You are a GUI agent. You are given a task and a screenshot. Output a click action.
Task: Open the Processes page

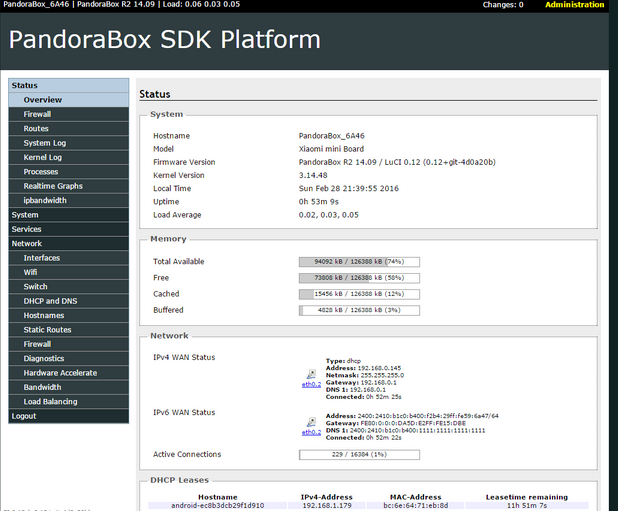(69, 172)
